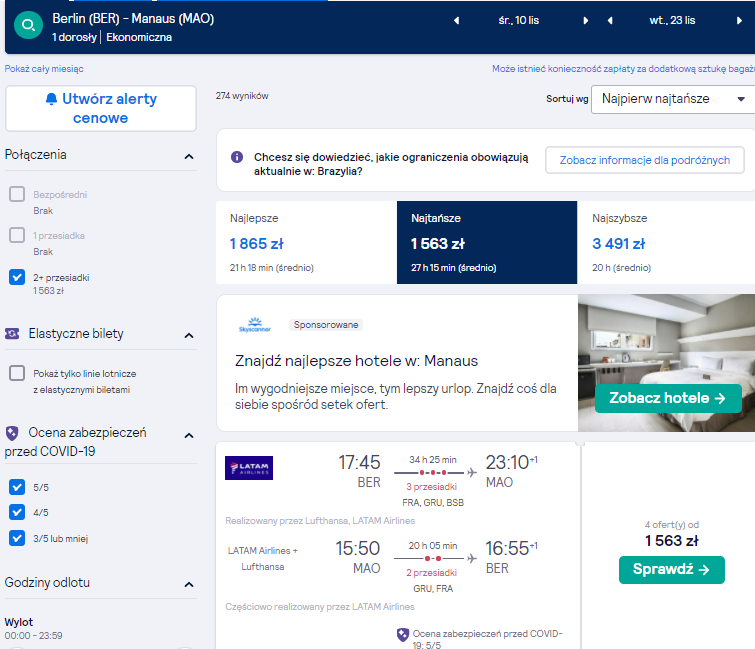Go to previous departure date arrow

[456, 20]
